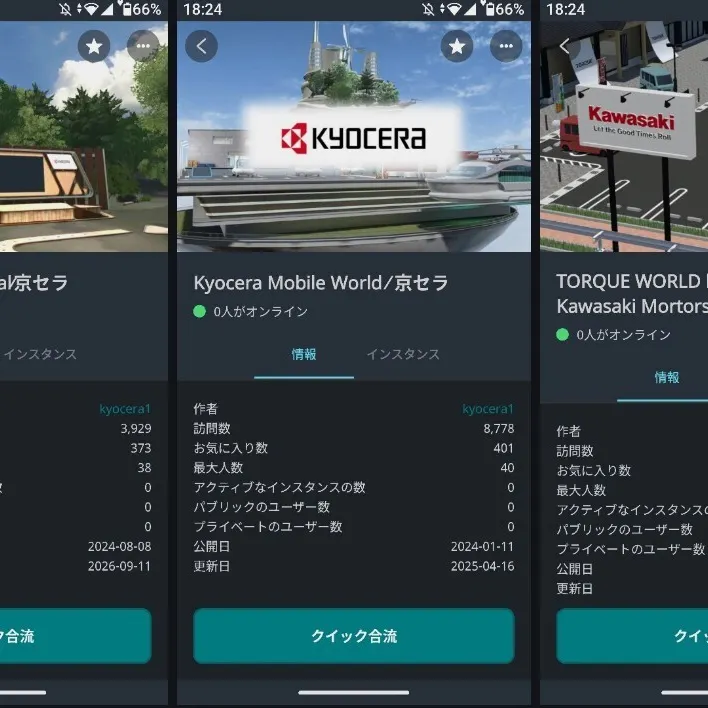Switch to the 情報 tab in Kyocera Mobile World
This screenshot has height=708, width=708.
click(304, 354)
